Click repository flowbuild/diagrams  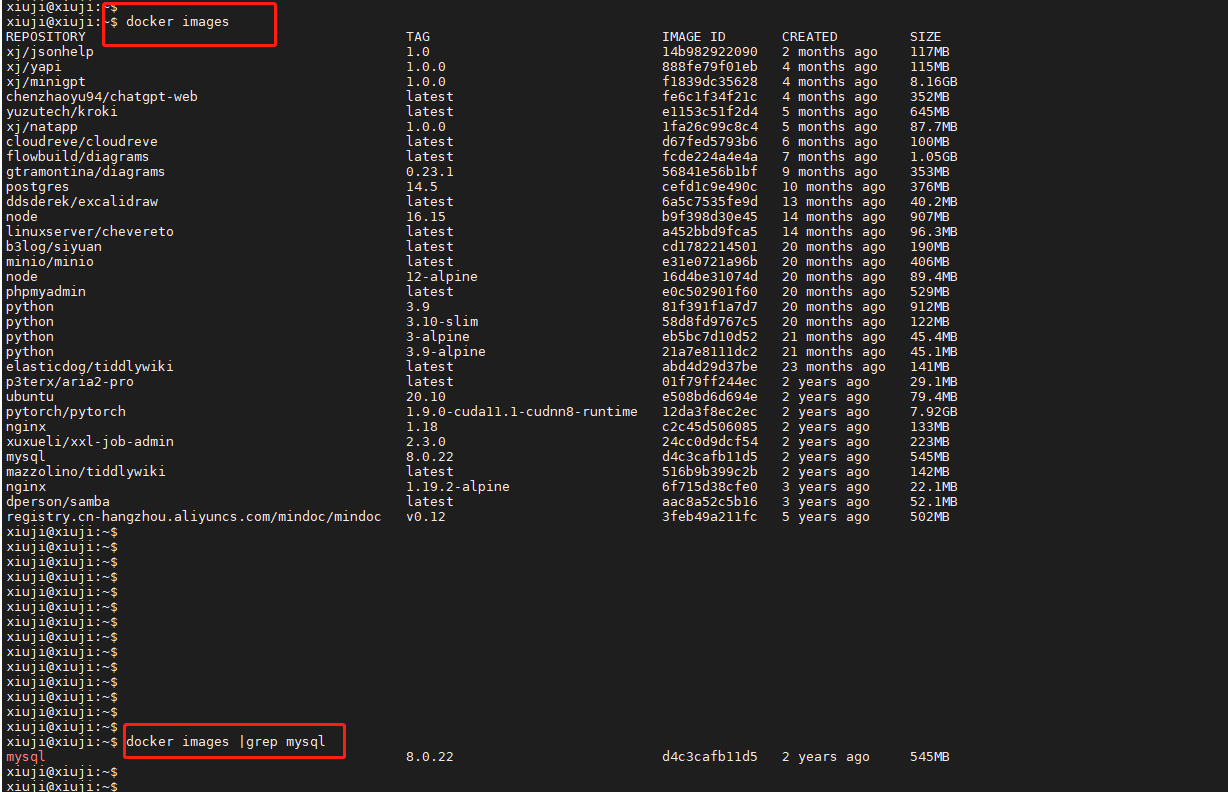(x=78, y=156)
